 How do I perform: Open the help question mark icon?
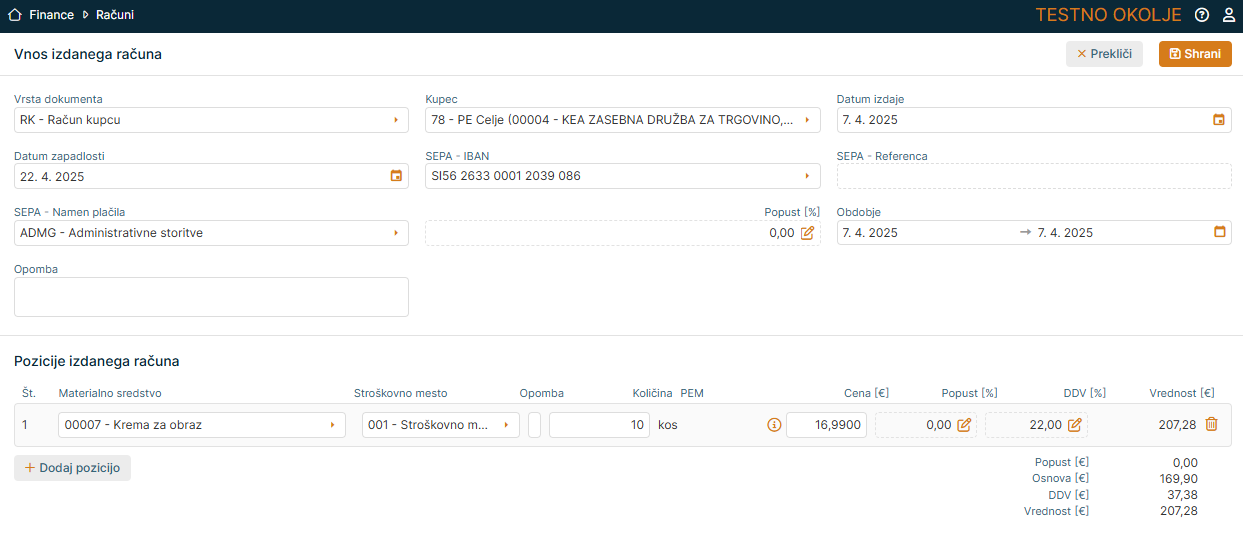pyautogui.click(x=1202, y=15)
